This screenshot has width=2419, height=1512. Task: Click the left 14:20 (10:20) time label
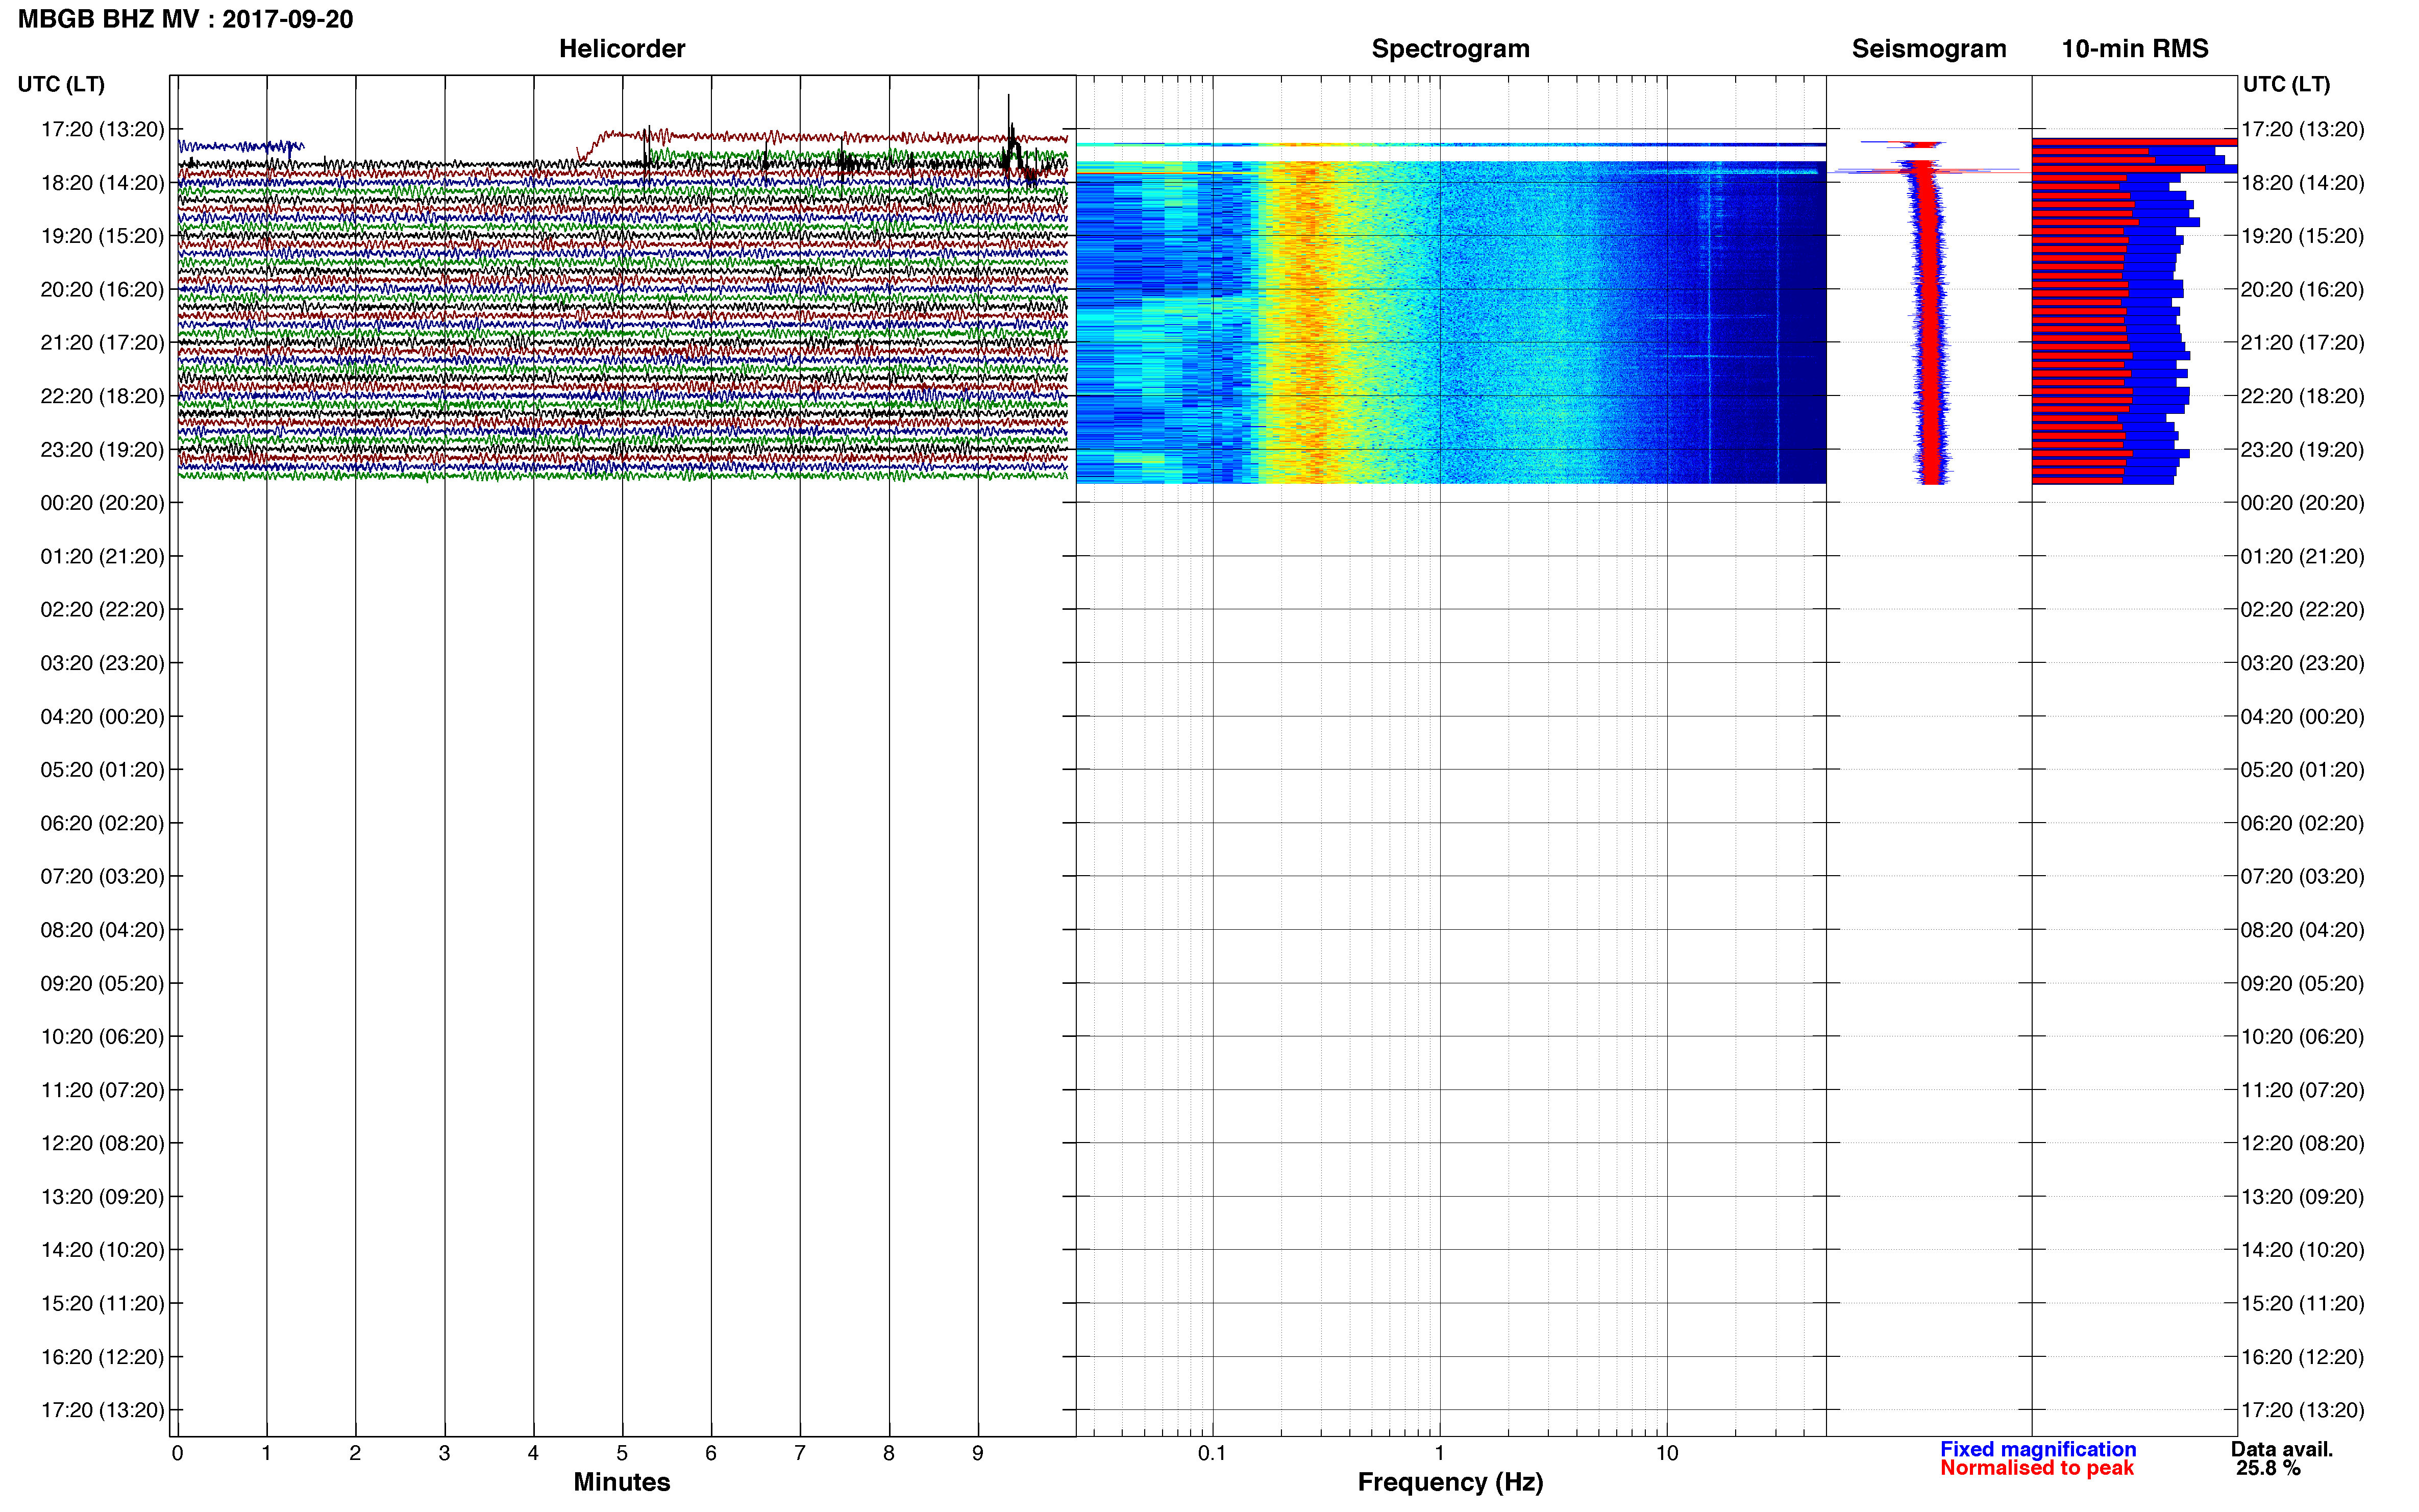pyautogui.click(x=103, y=1250)
